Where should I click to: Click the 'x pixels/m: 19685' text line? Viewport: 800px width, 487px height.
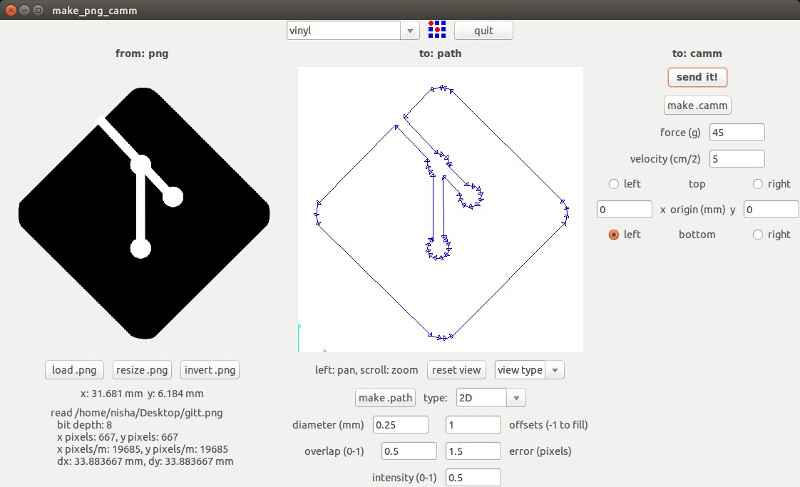point(142,449)
